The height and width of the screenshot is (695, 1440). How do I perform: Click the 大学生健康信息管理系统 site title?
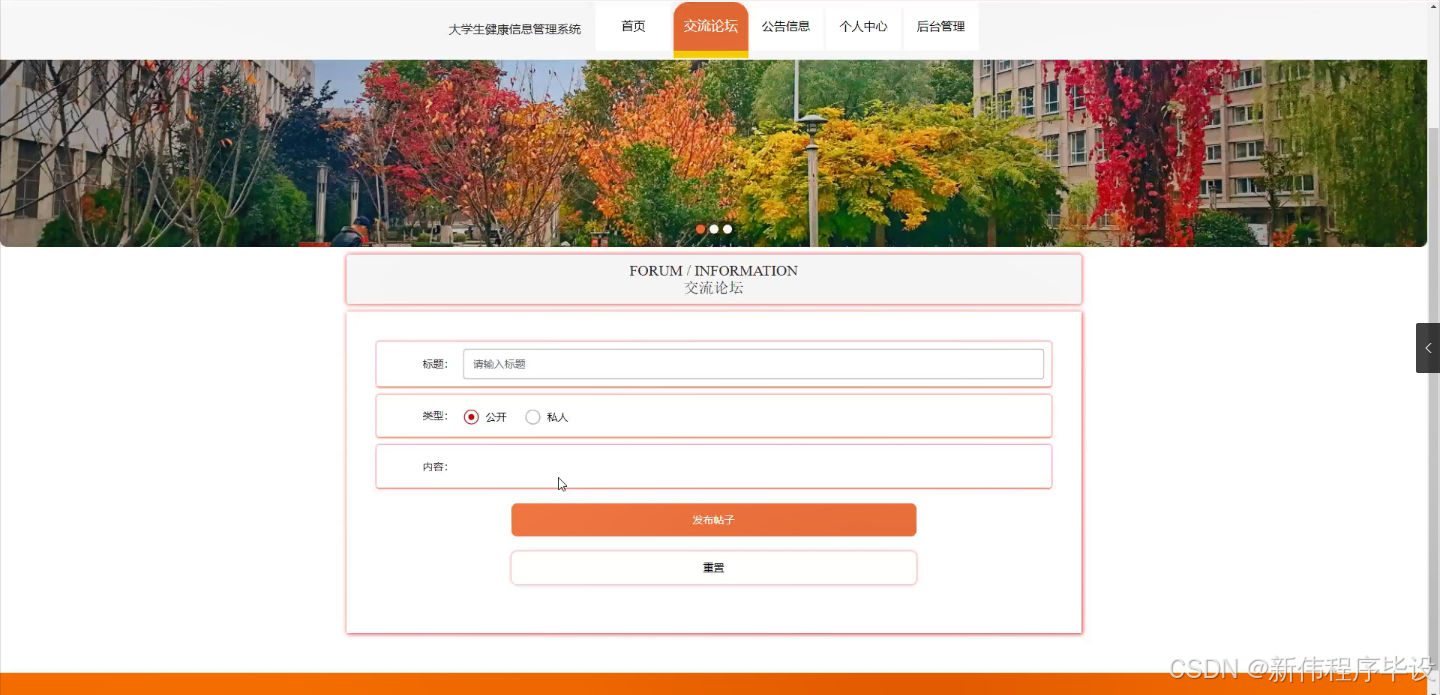coord(514,29)
